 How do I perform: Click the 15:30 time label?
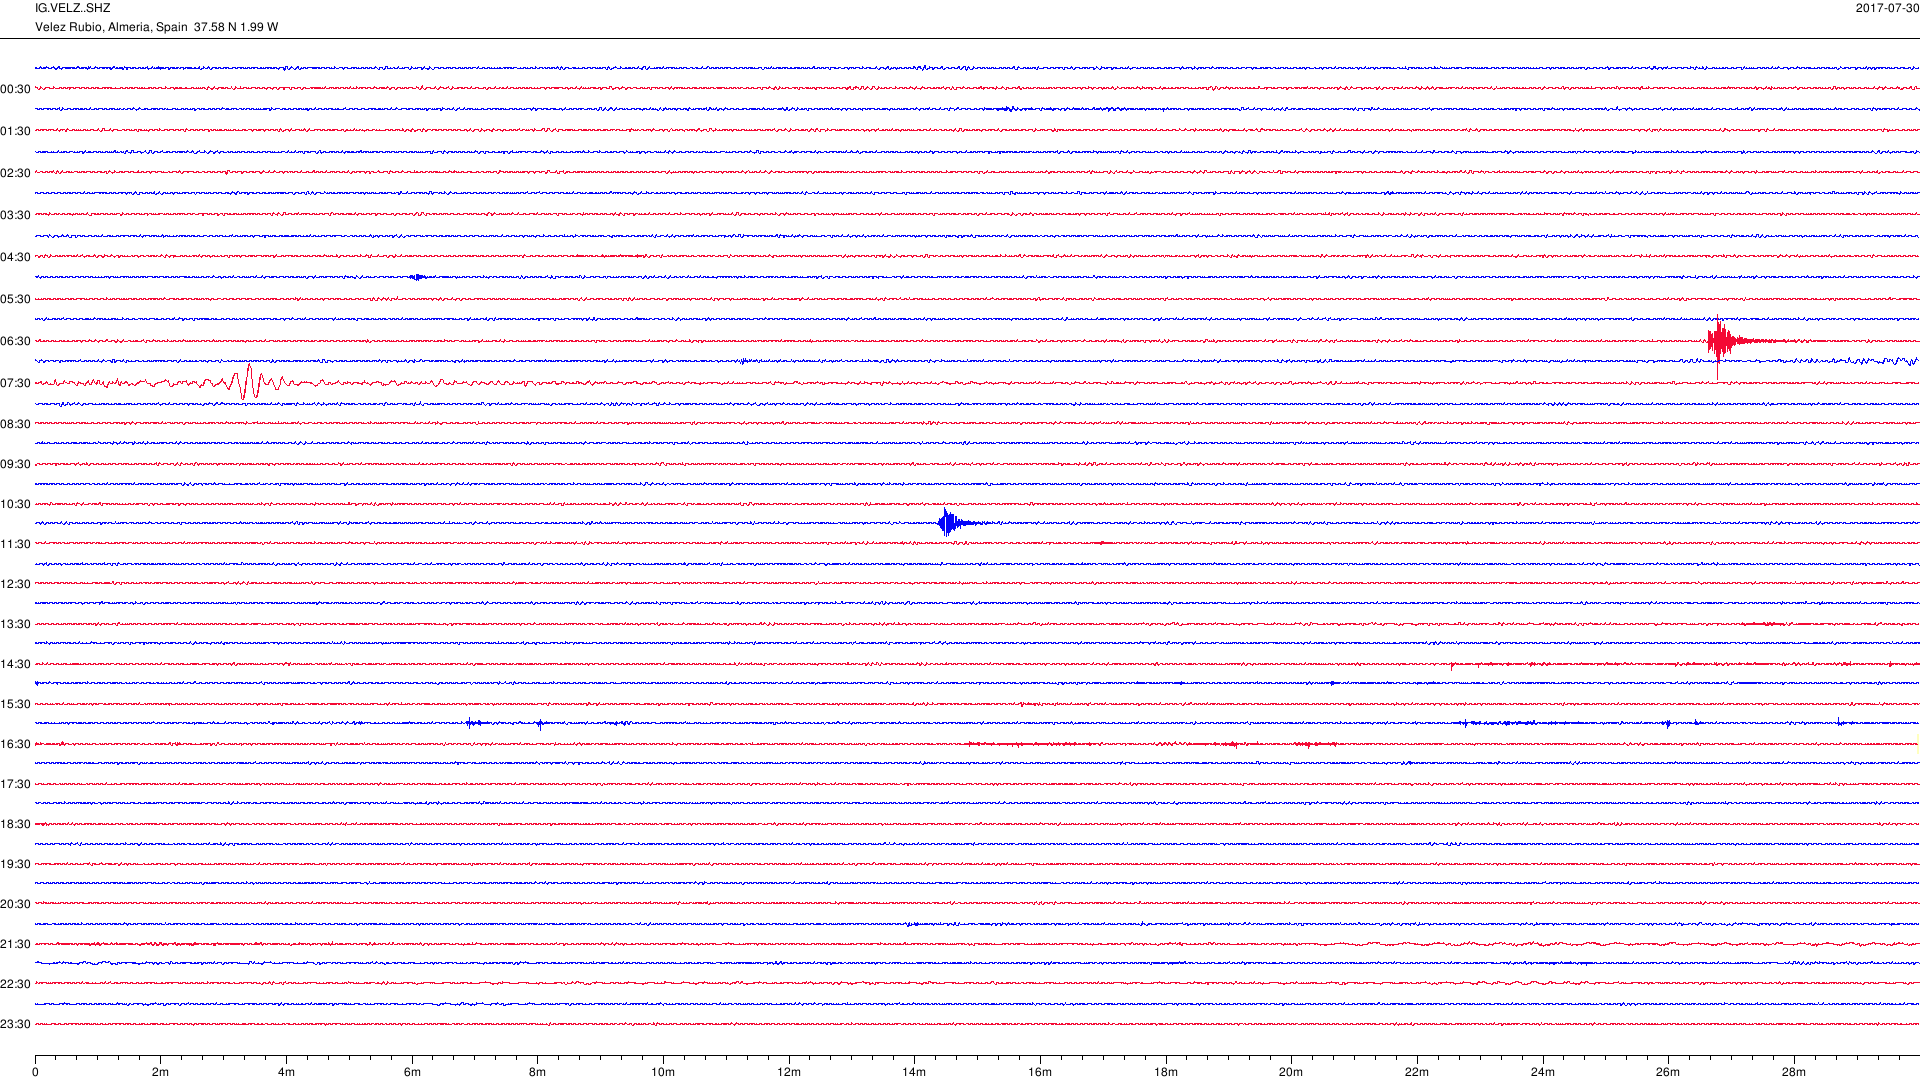tap(15, 704)
